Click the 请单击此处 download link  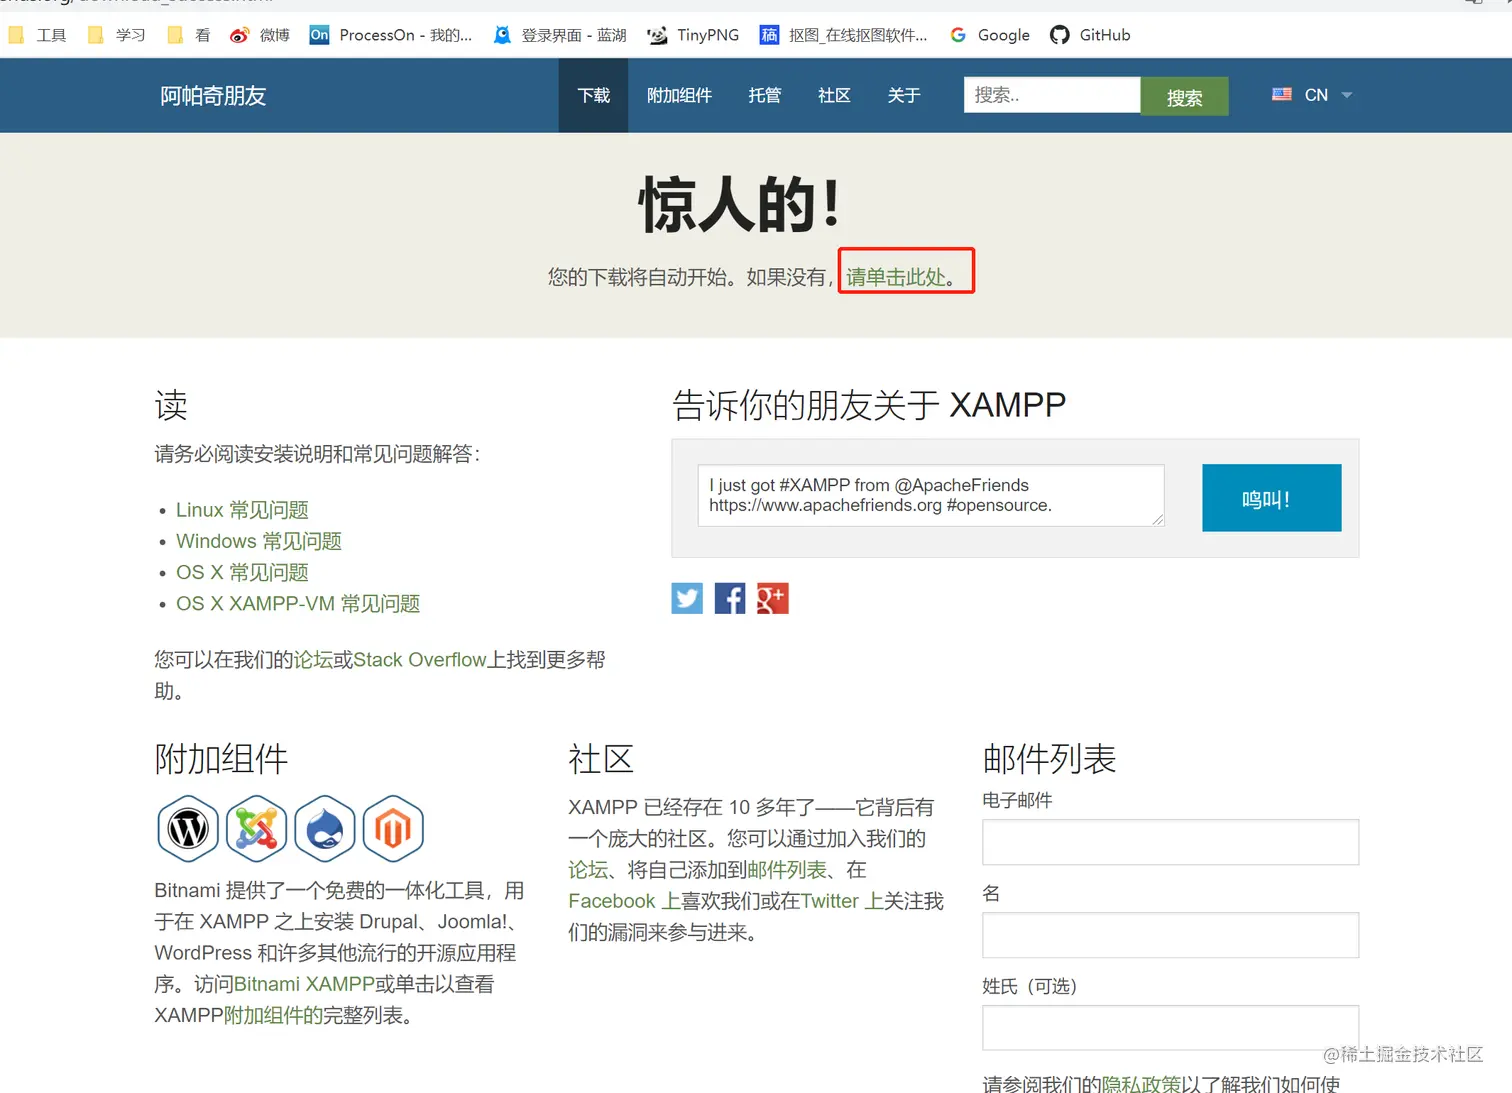896,277
